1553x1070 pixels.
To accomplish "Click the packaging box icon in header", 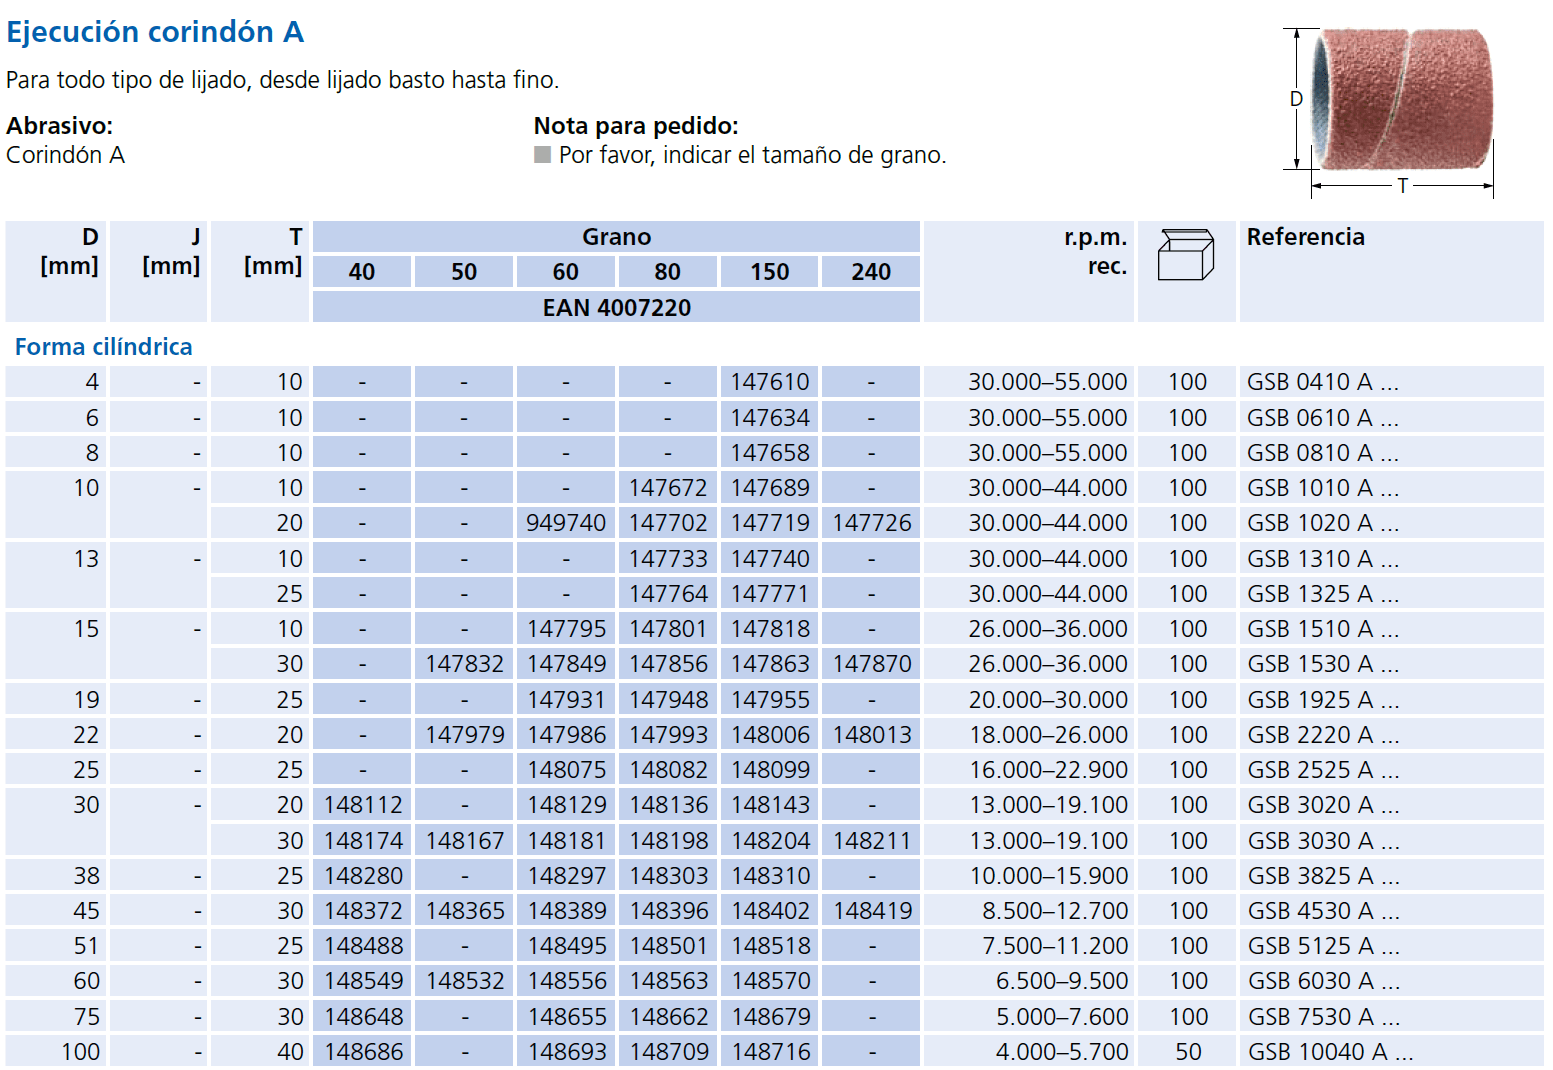I will [1186, 255].
